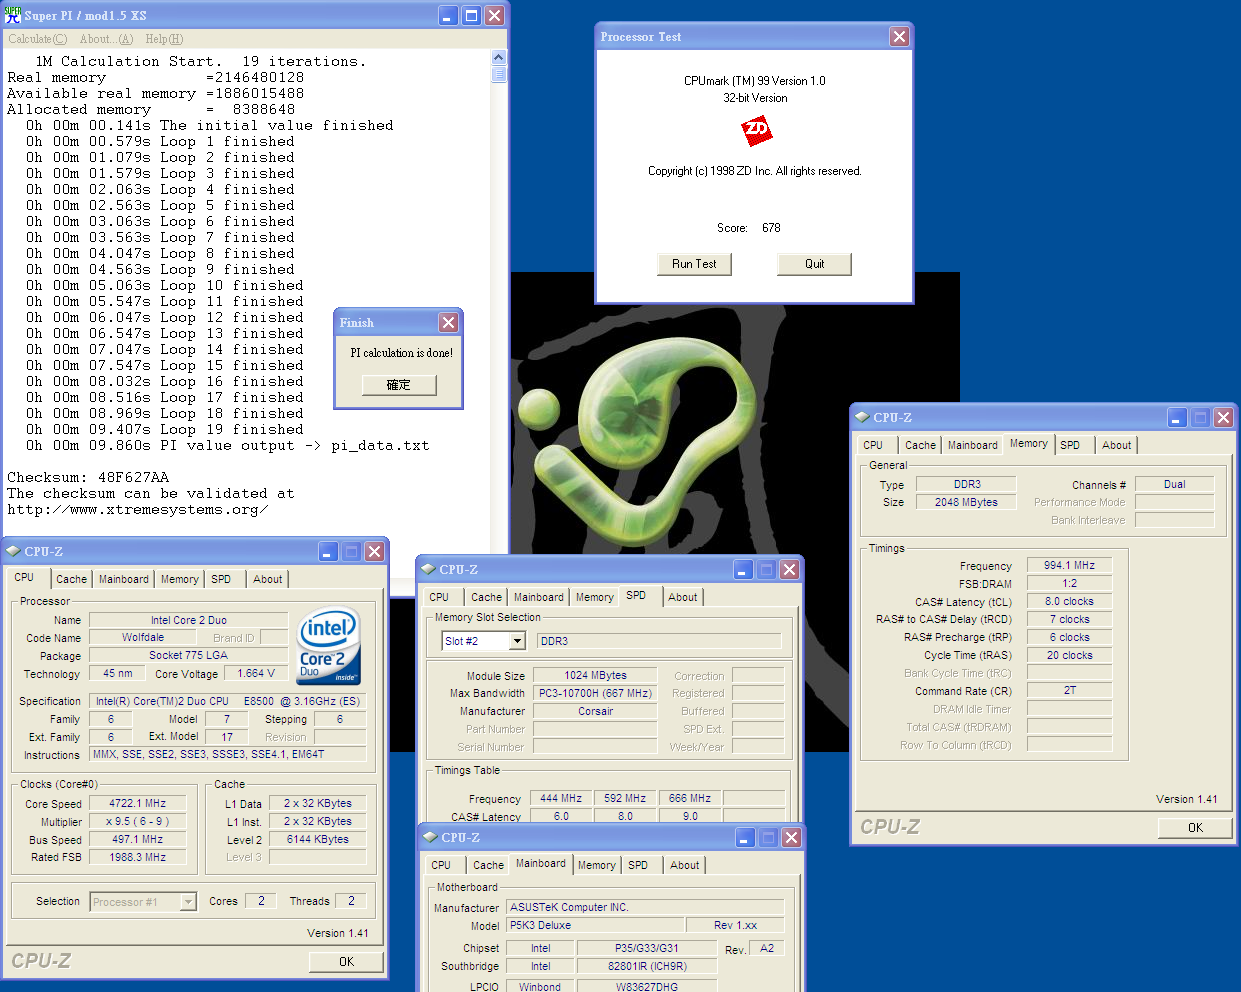The height and width of the screenshot is (992, 1241).
Task: Click the CAS# Latency 8.0 clocks value
Action: click(x=1069, y=601)
